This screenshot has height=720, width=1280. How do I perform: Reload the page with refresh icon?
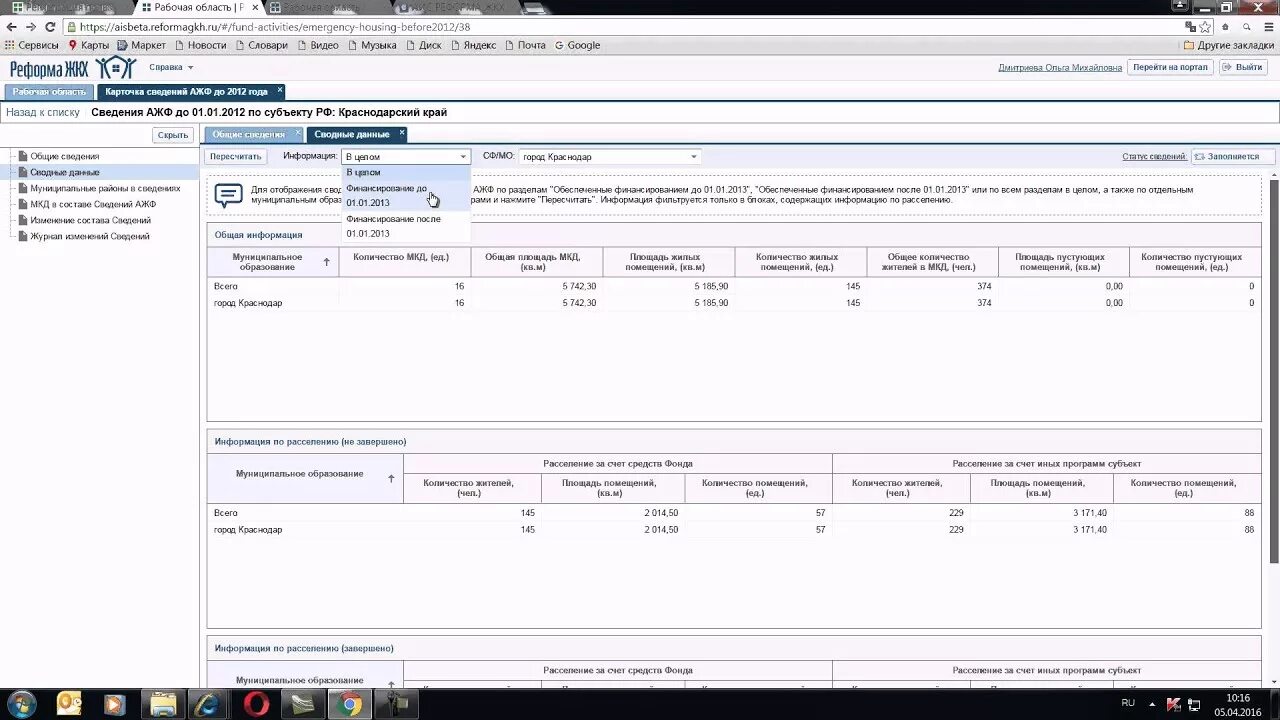(50, 27)
